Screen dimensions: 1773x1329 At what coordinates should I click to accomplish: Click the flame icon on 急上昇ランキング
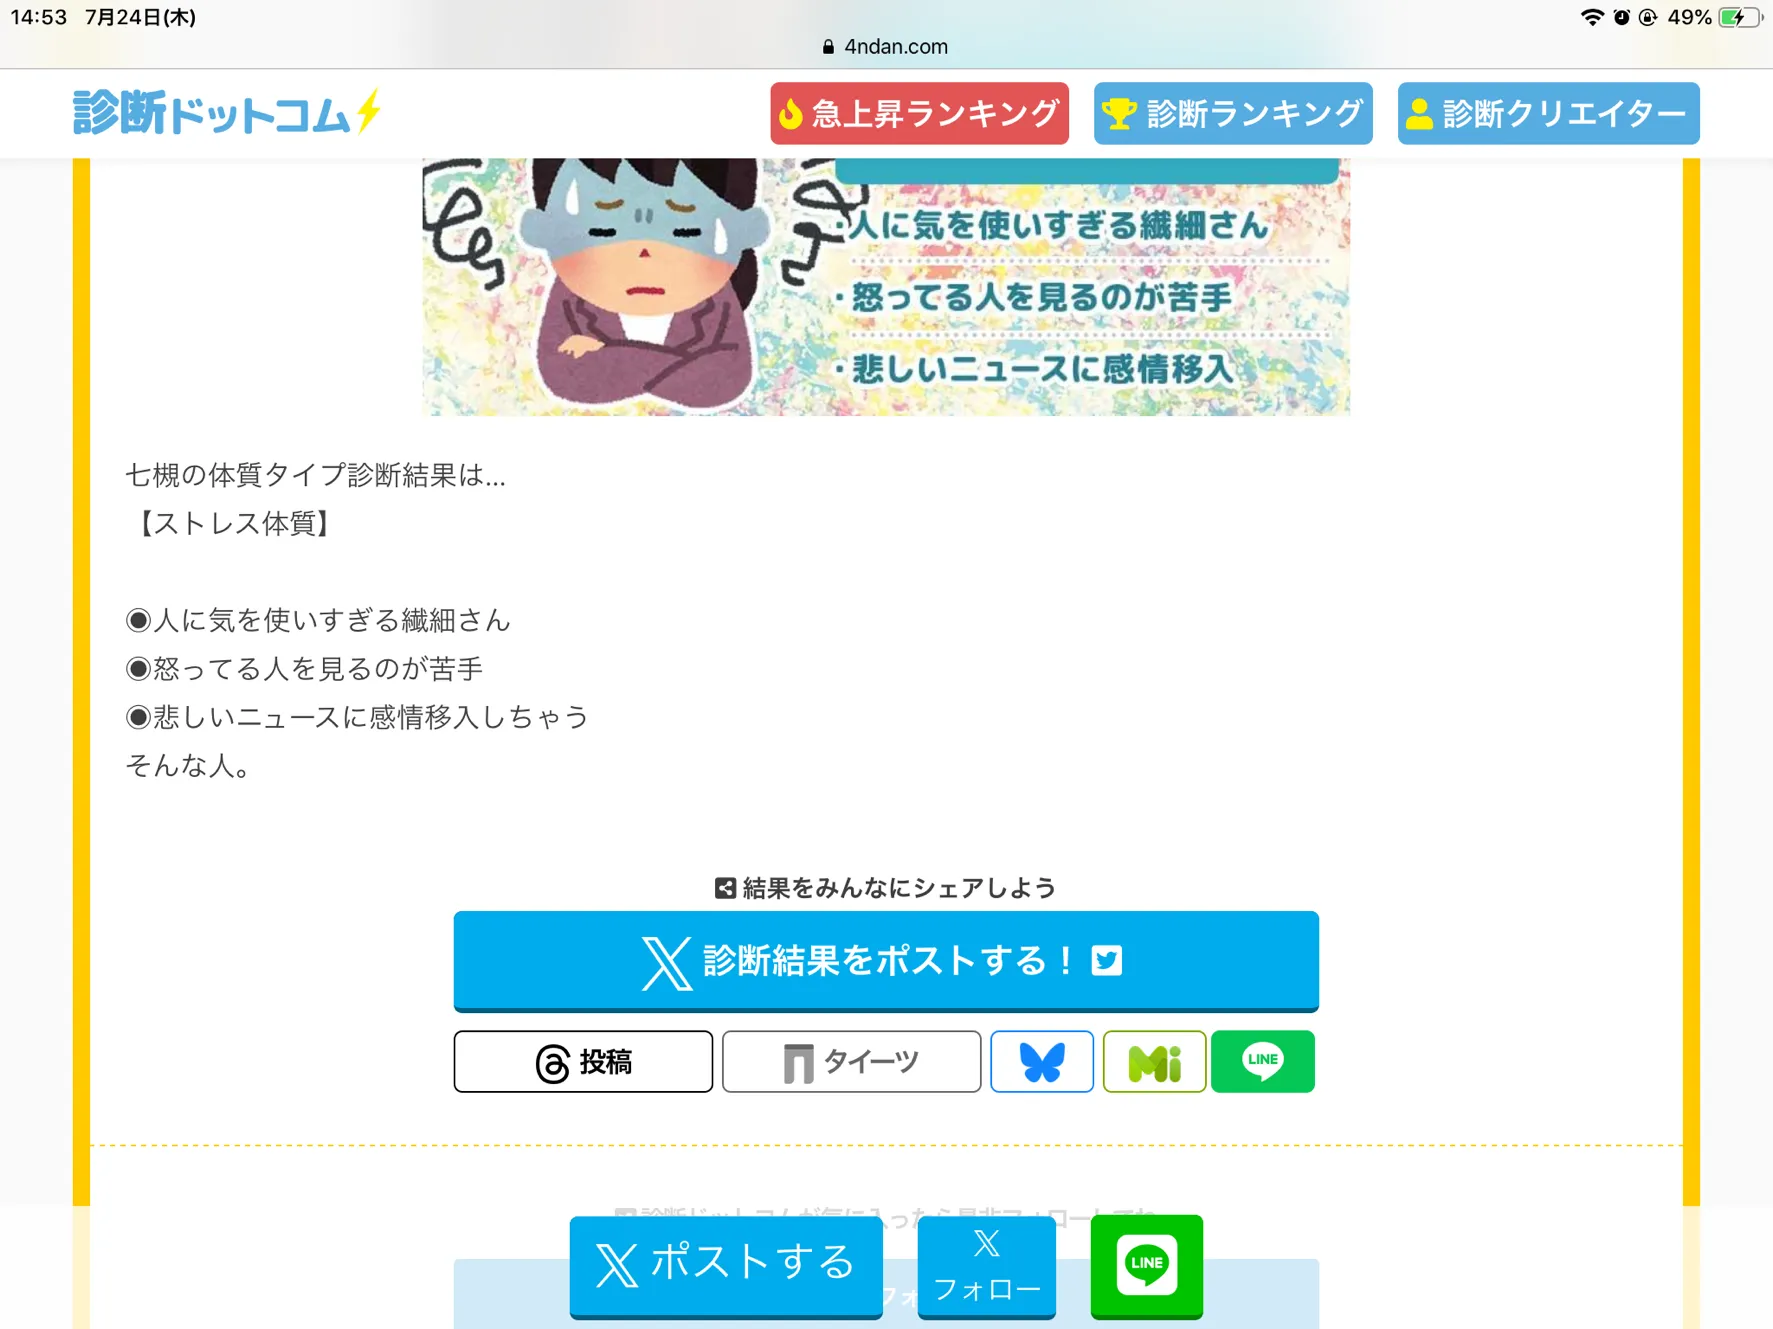791,114
